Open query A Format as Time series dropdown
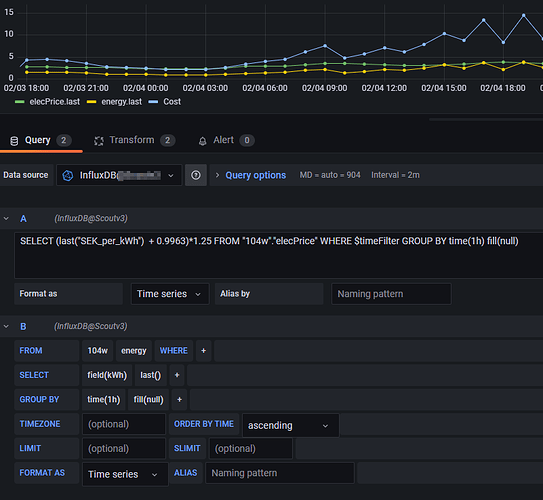 click(x=170, y=294)
